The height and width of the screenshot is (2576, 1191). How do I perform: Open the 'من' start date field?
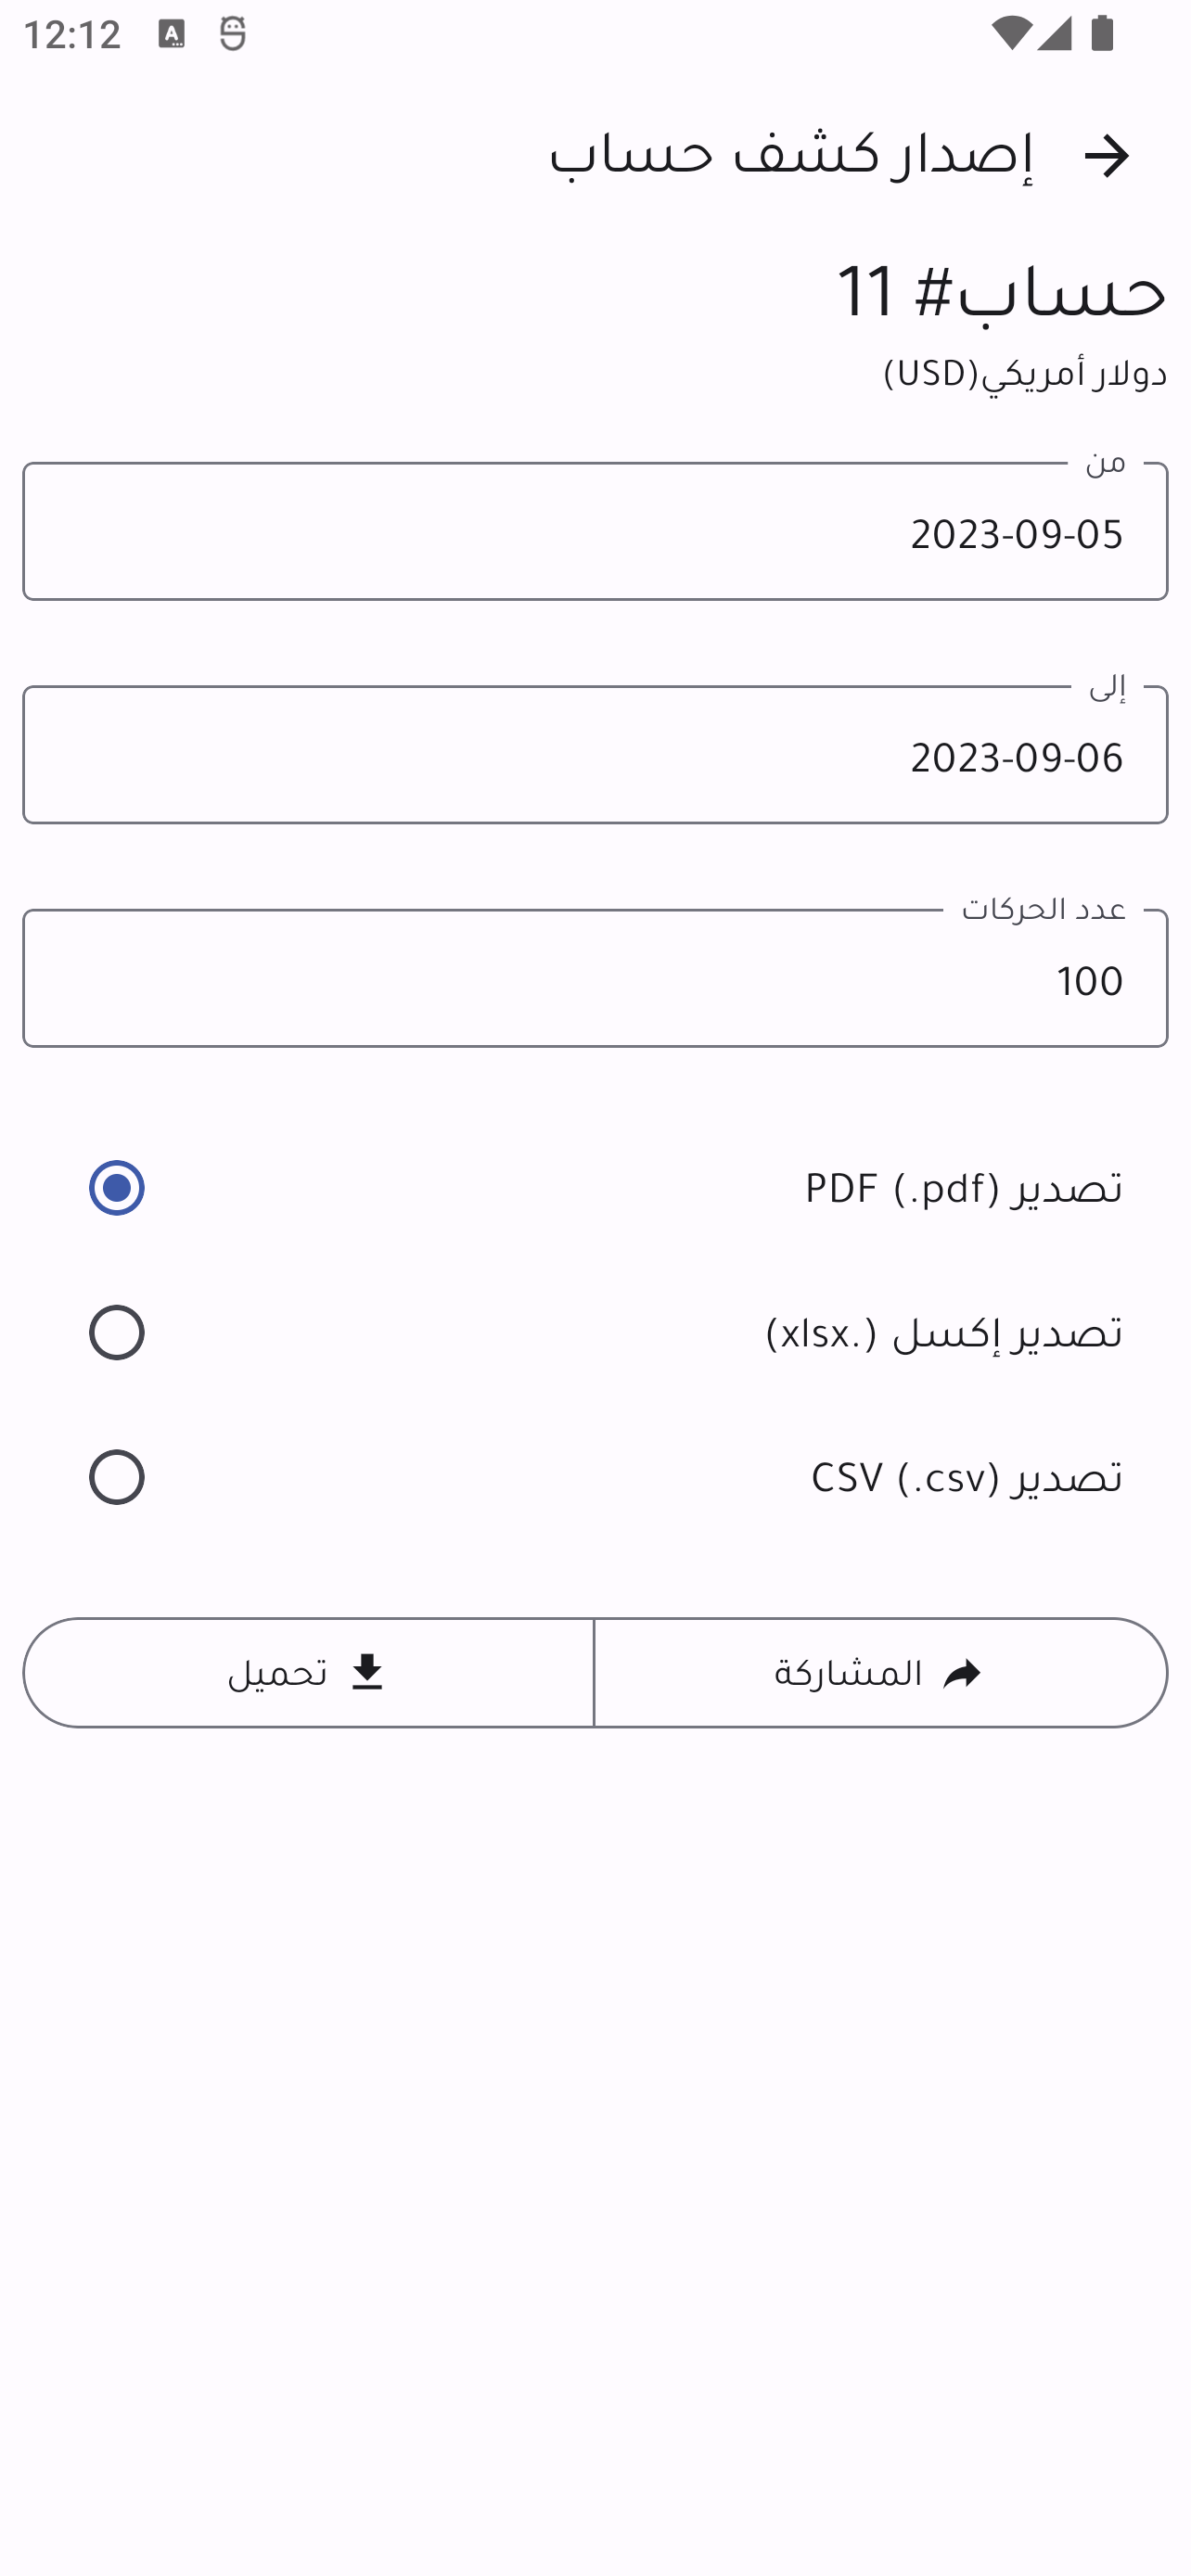595,532
